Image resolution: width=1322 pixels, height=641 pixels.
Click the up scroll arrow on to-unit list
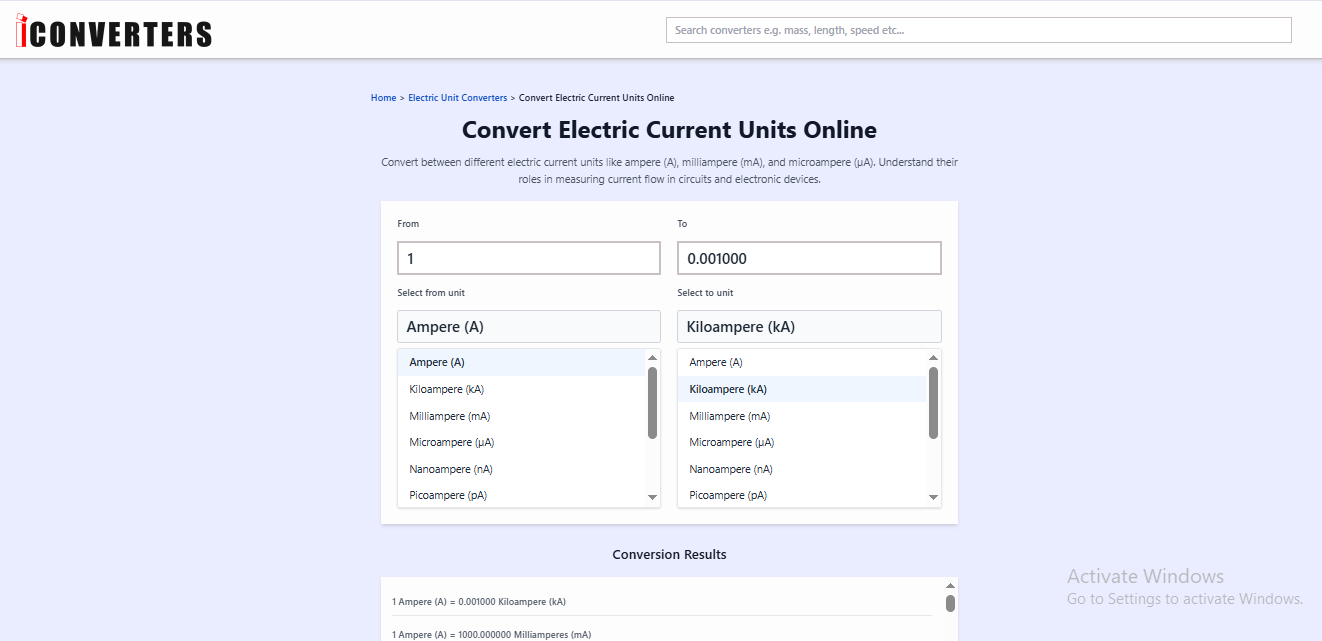933,355
